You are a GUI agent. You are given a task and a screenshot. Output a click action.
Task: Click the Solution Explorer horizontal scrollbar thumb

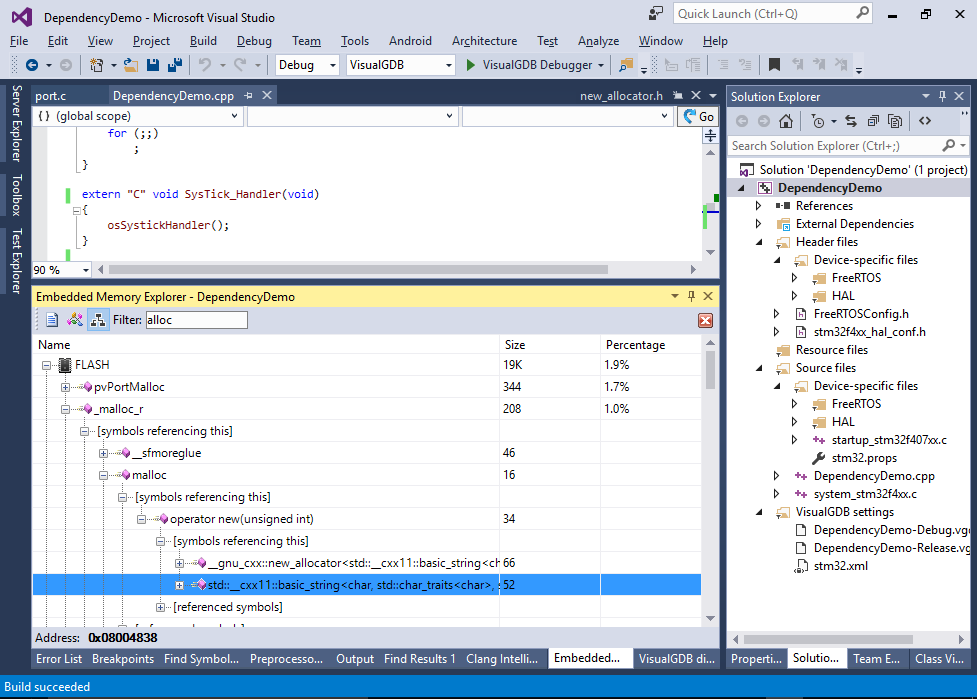coord(828,639)
